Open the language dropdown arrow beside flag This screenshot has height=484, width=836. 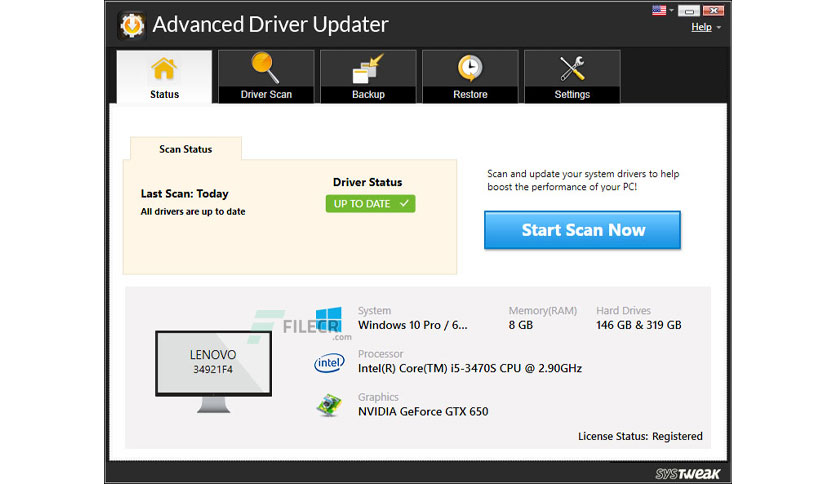pos(671,10)
